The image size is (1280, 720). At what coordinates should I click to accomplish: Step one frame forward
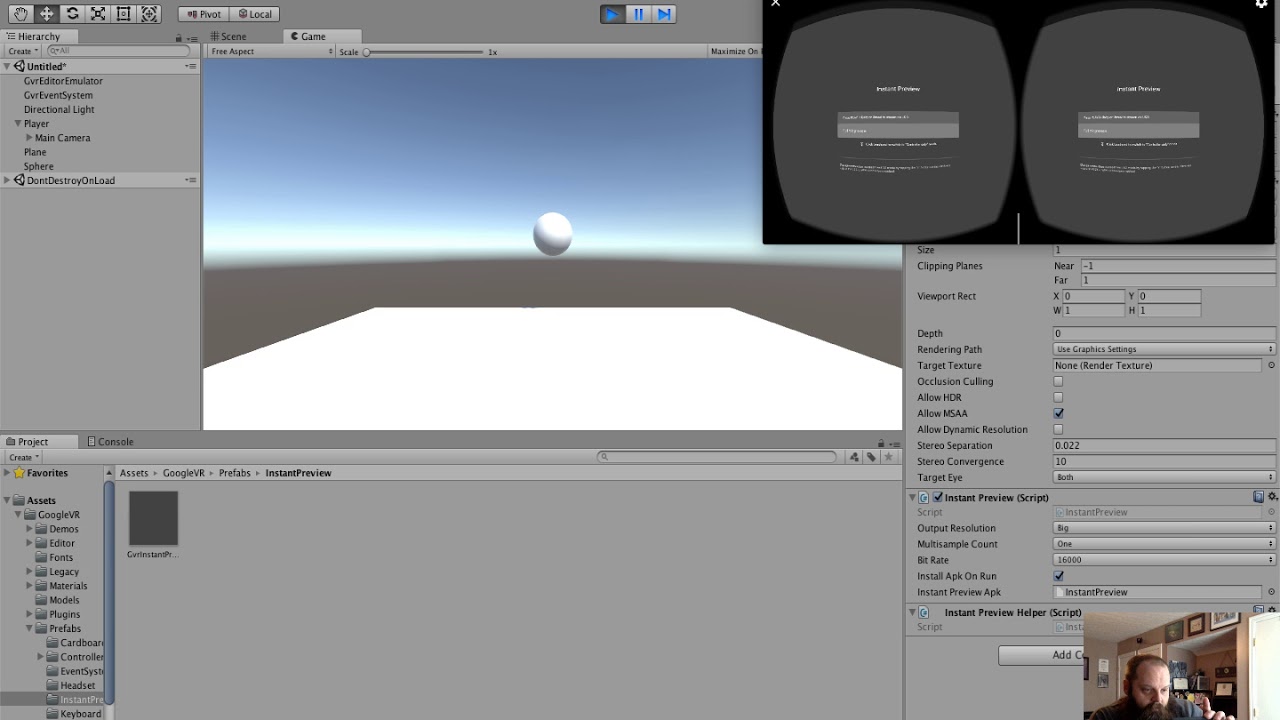[x=664, y=14]
